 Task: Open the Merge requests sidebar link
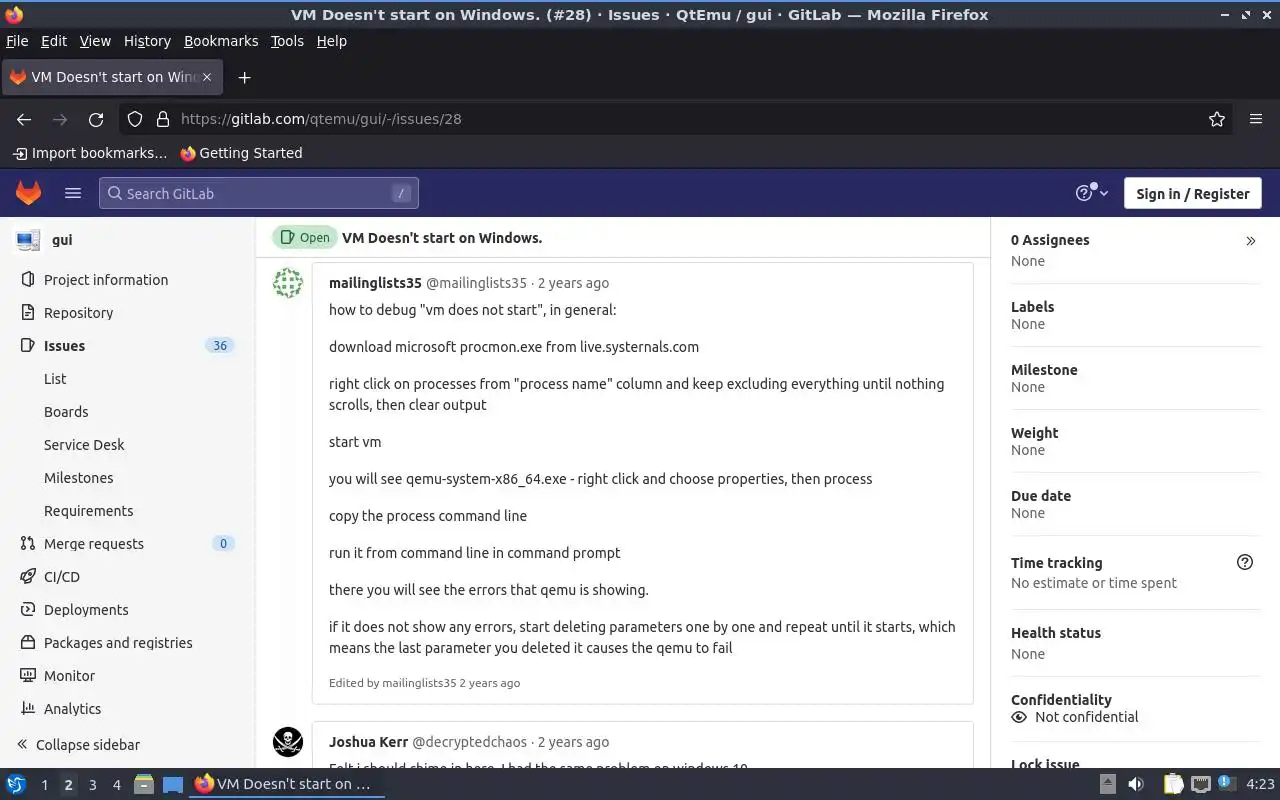94,544
